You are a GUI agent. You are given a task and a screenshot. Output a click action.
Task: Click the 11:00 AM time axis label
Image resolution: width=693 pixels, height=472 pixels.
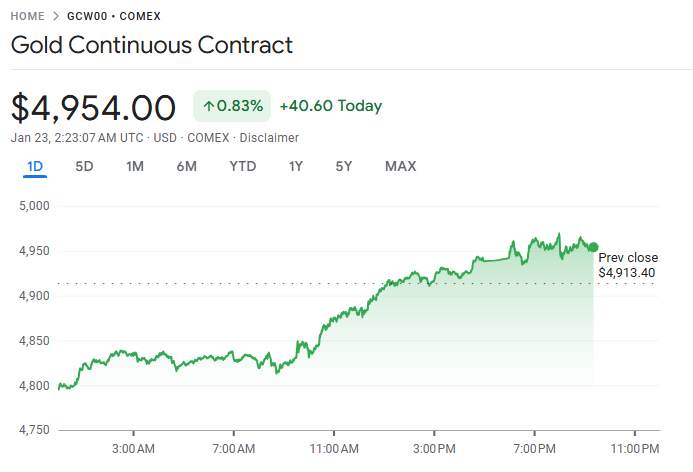pos(335,447)
